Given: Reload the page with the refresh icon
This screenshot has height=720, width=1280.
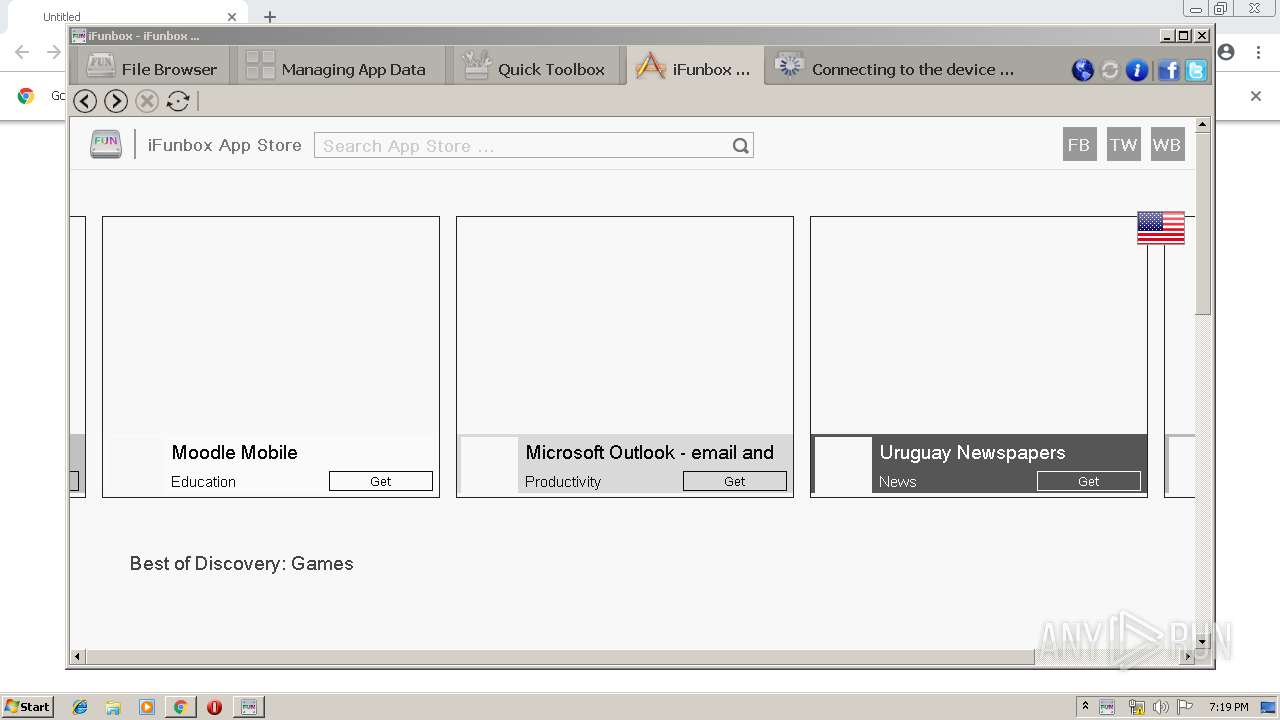Looking at the screenshot, I should 178,101.
